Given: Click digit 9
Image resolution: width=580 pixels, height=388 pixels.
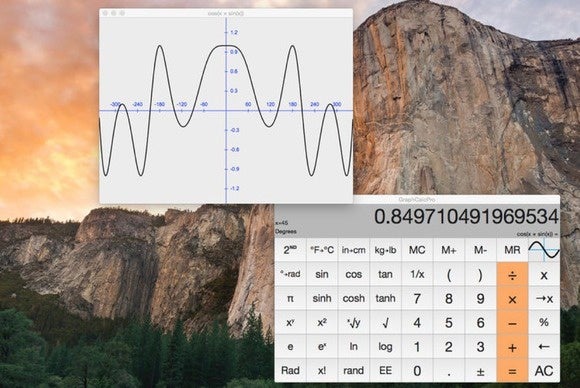Looking at the screenshot, I should 480,298.
